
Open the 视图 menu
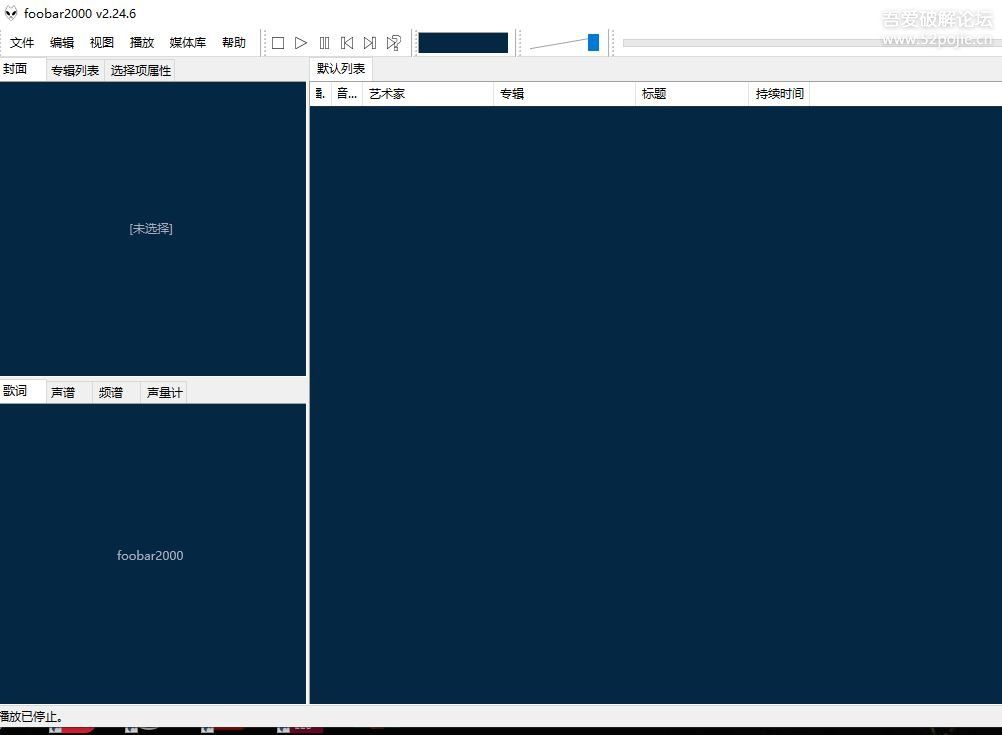point(102,42)
